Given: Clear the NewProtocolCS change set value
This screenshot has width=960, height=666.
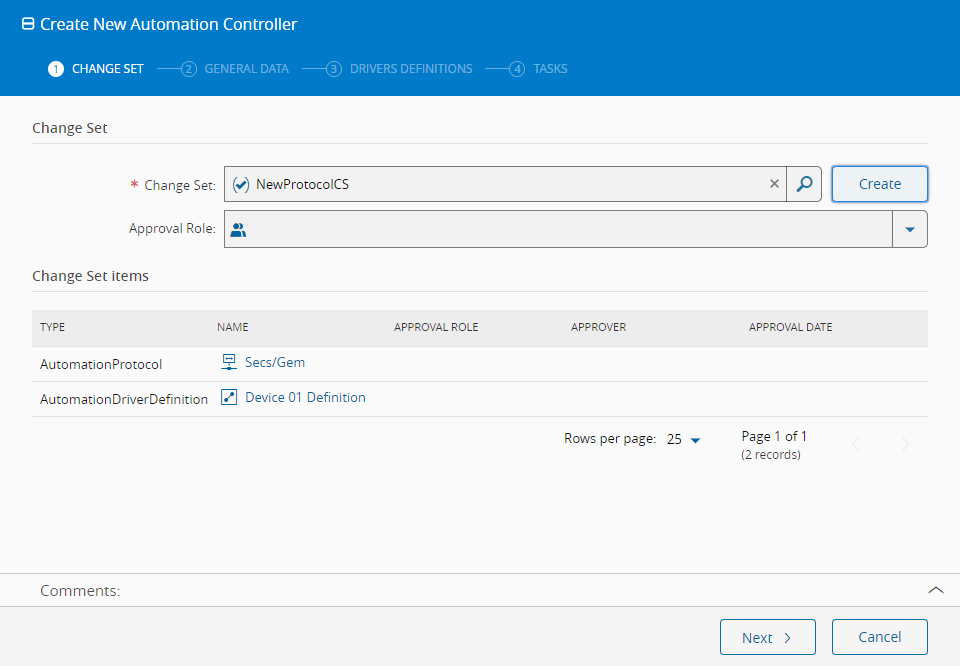Looking at the screenshot, I should click(x=774, y=184).
